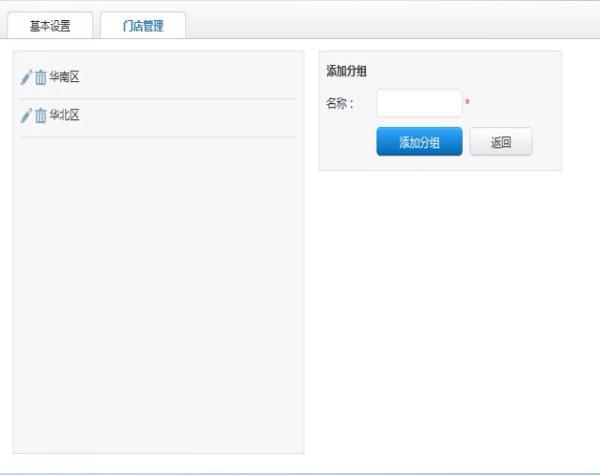Viewport: 600px width, 475px height.
Task: Click the 返回 button
Action: [501, 142]
